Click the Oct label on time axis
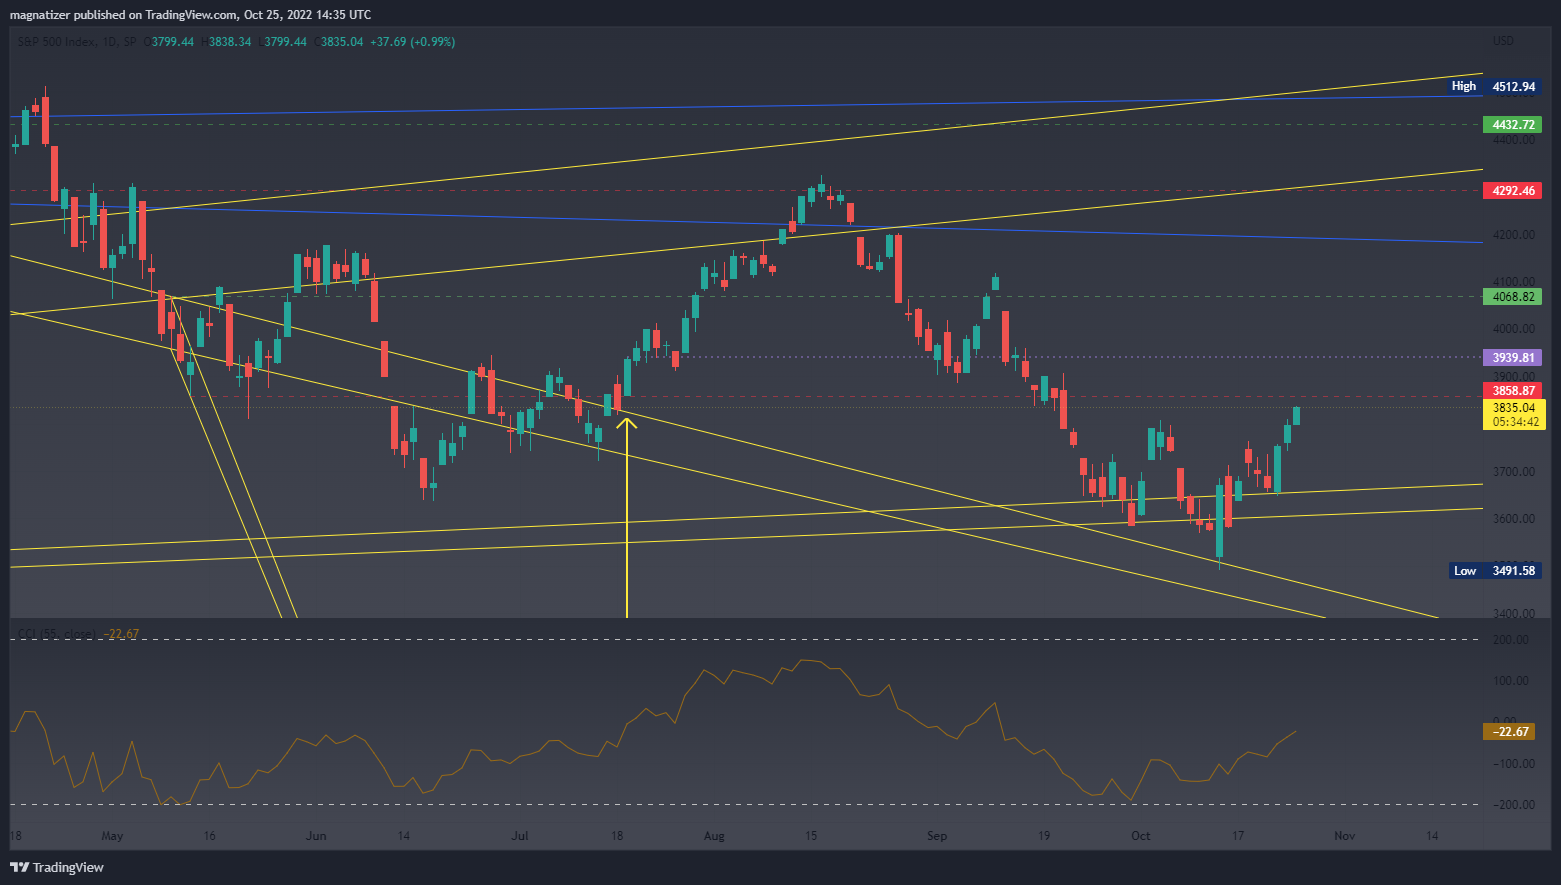Screen dimensions: 1561x885 (1140, 836)
